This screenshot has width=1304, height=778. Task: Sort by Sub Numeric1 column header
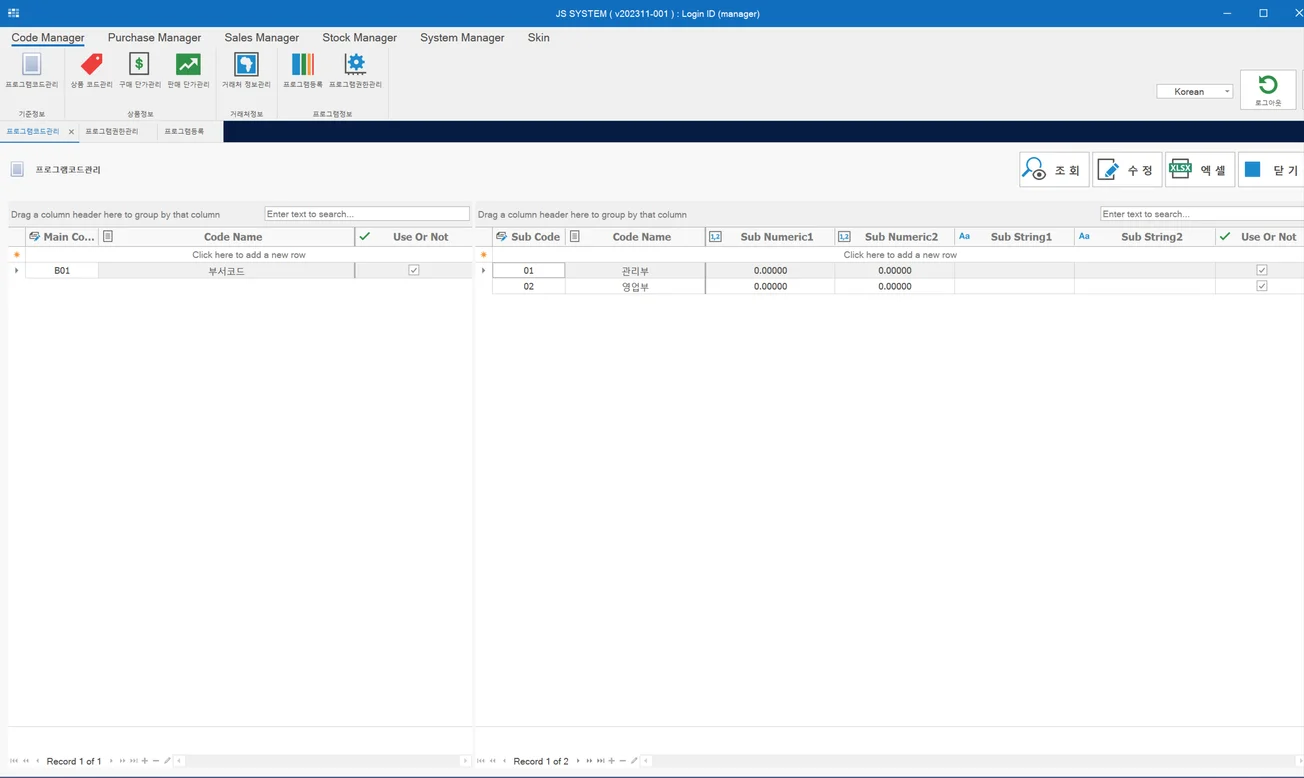pos(770,237)
